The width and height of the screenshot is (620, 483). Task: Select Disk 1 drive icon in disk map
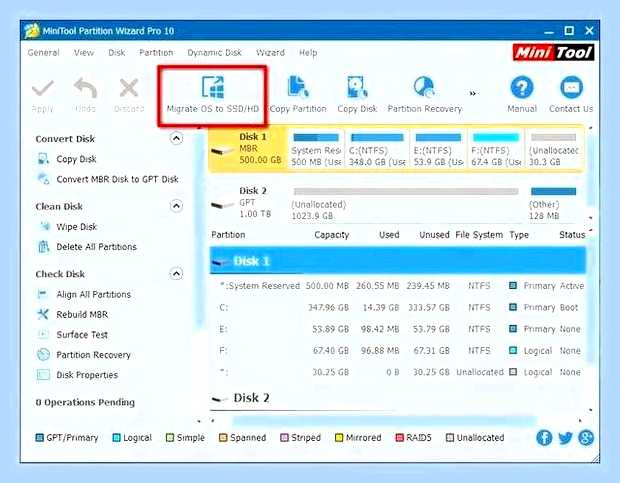[x=223, y=151]
